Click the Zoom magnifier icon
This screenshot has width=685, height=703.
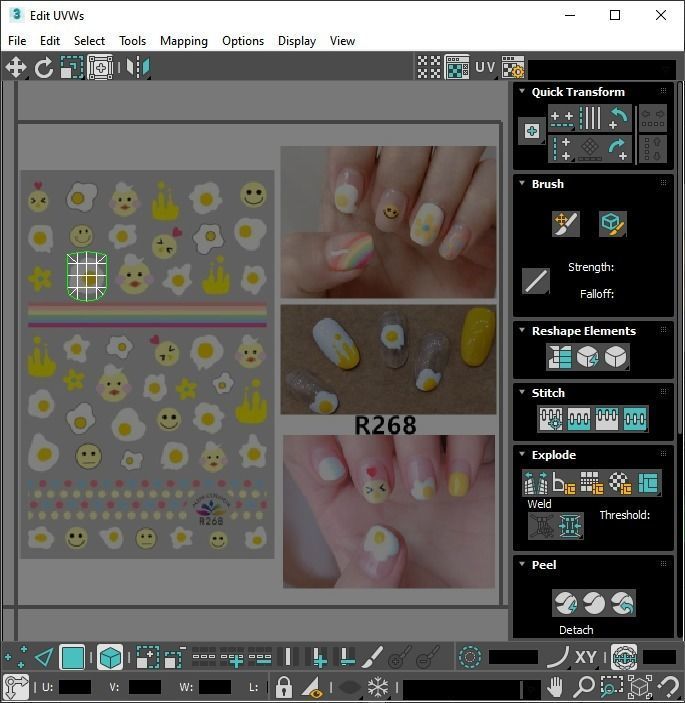point(583,686)
